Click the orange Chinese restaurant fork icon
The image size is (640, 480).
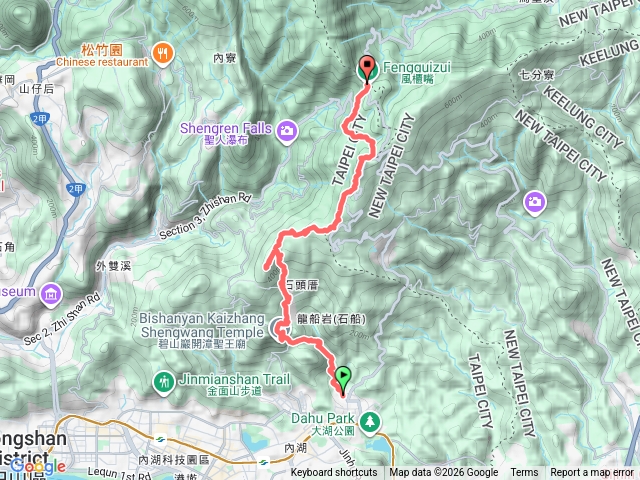tap(163, 54)
